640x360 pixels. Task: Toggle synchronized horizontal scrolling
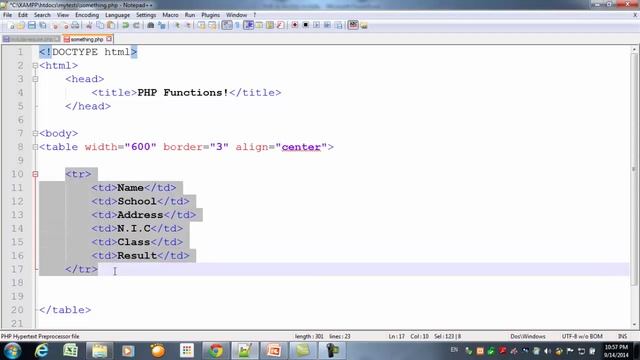tap(212, 25)
